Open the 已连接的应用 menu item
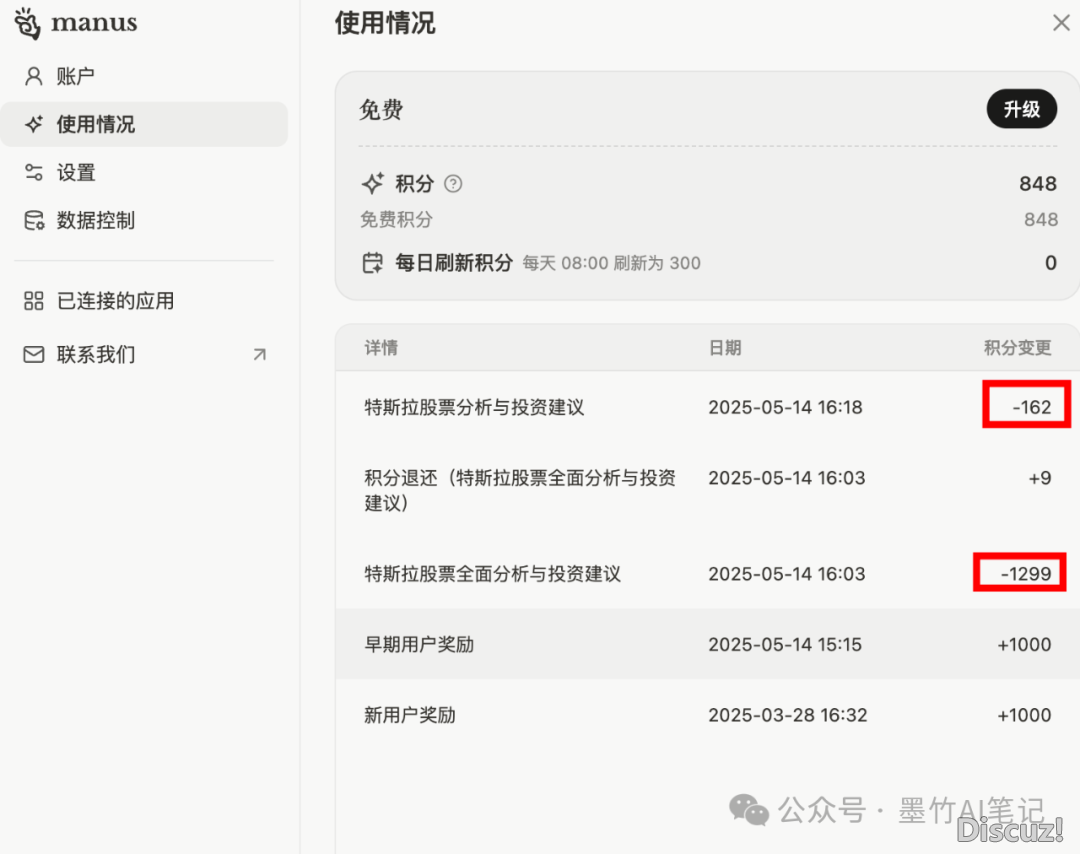 click(x=144, y=301)
